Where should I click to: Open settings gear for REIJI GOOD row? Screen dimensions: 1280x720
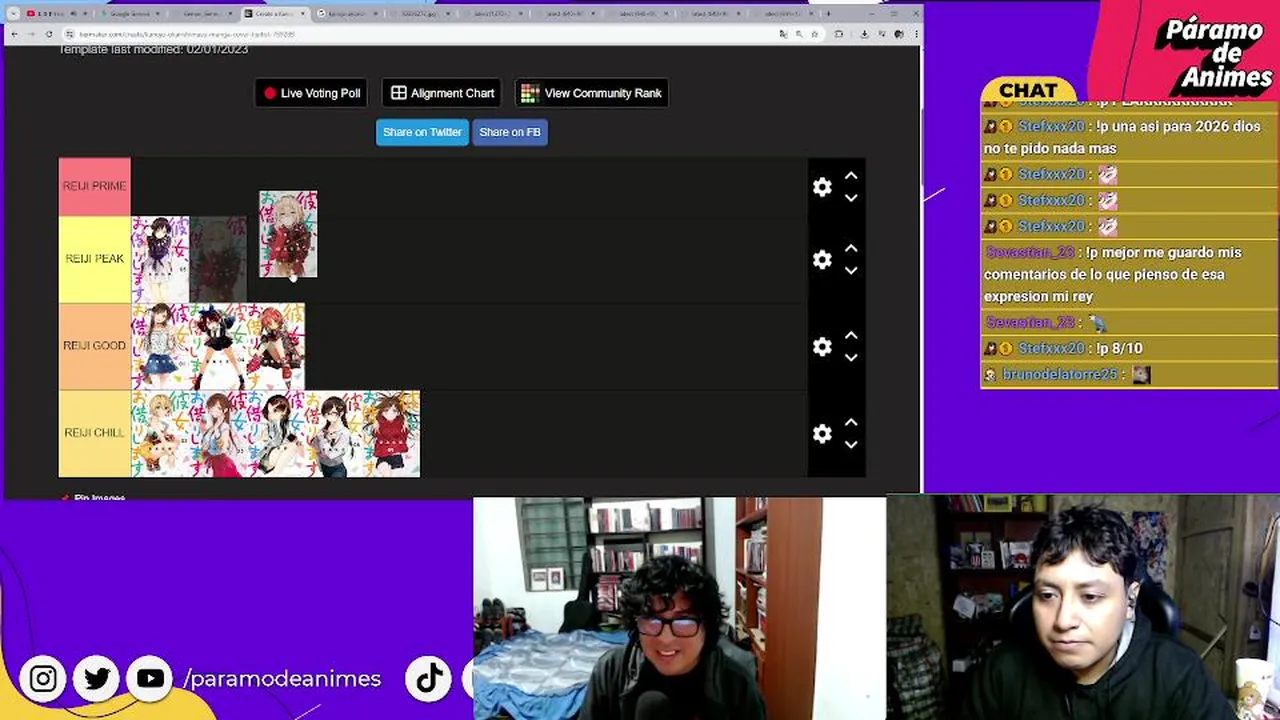[822, 347]
